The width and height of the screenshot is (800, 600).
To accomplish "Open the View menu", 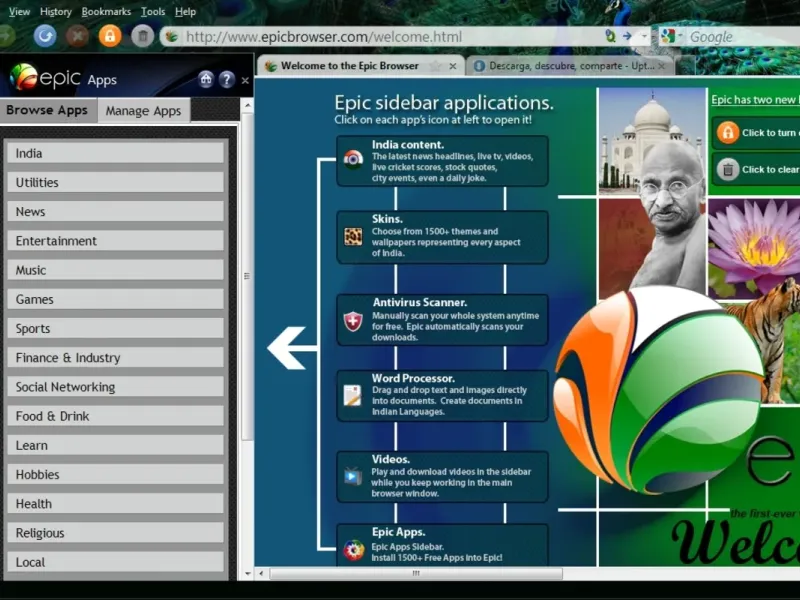I will pos(19,11).
